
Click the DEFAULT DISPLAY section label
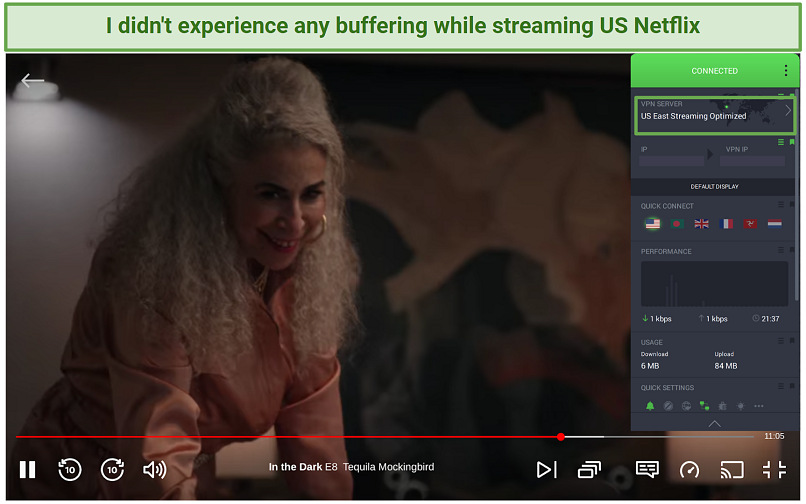[715, 186]
